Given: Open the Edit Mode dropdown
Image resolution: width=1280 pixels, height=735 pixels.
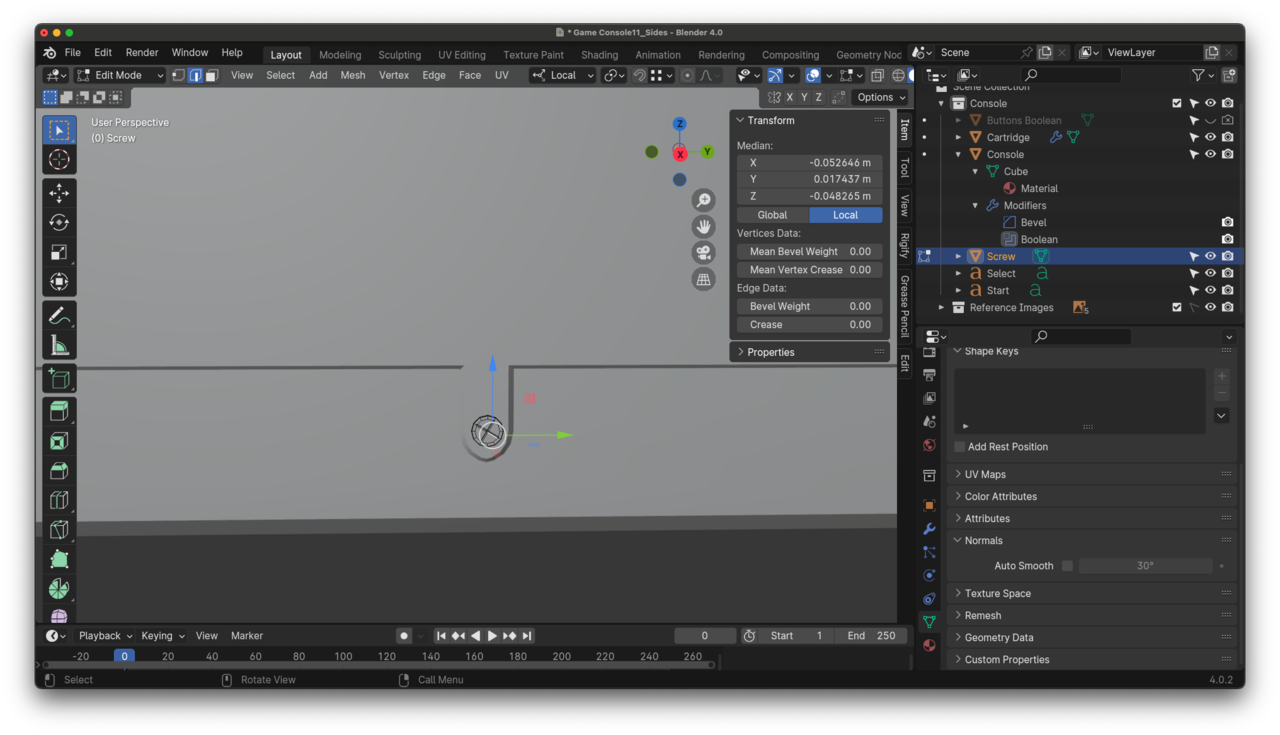Looking at the screenshot, I should pyautogui.click(x=119, y=75).
